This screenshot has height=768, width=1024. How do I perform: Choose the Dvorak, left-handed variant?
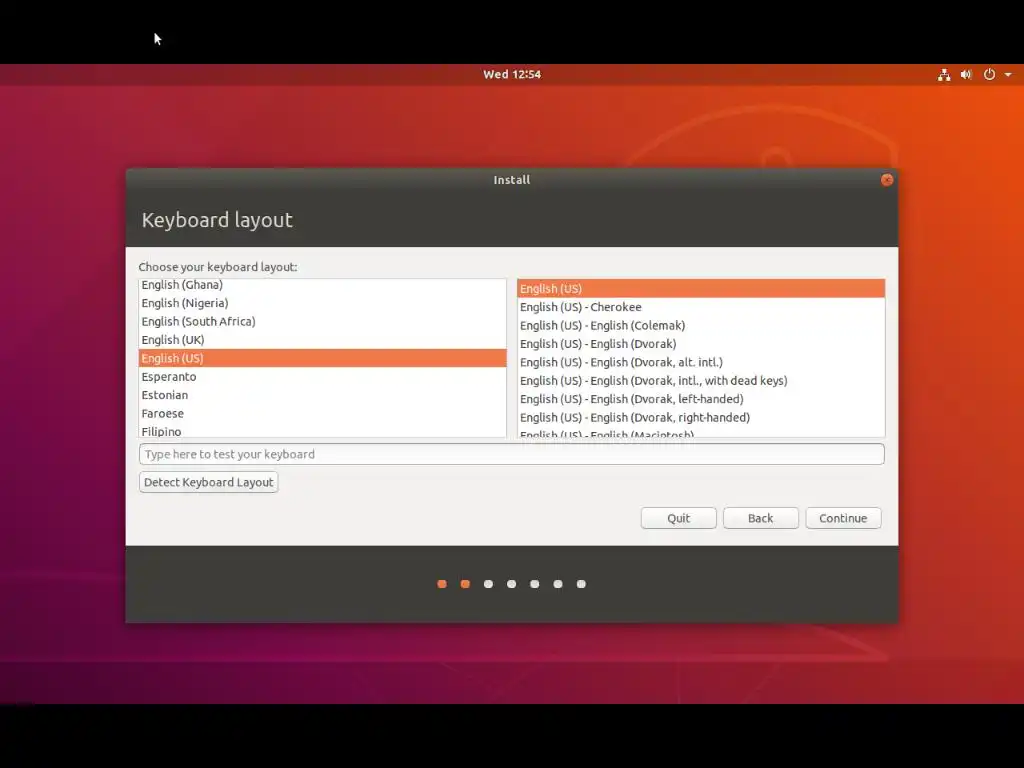[x=701, y=399]
